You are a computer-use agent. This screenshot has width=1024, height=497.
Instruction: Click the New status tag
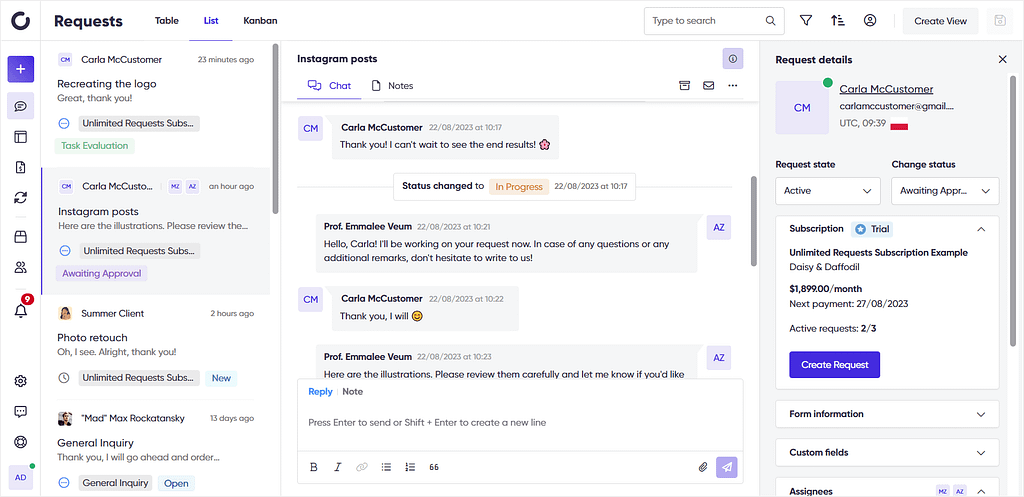[x=221, y=378]
